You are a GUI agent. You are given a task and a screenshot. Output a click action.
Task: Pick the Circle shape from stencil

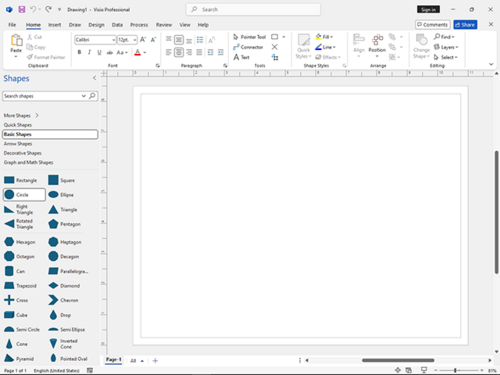coord(24,195)
